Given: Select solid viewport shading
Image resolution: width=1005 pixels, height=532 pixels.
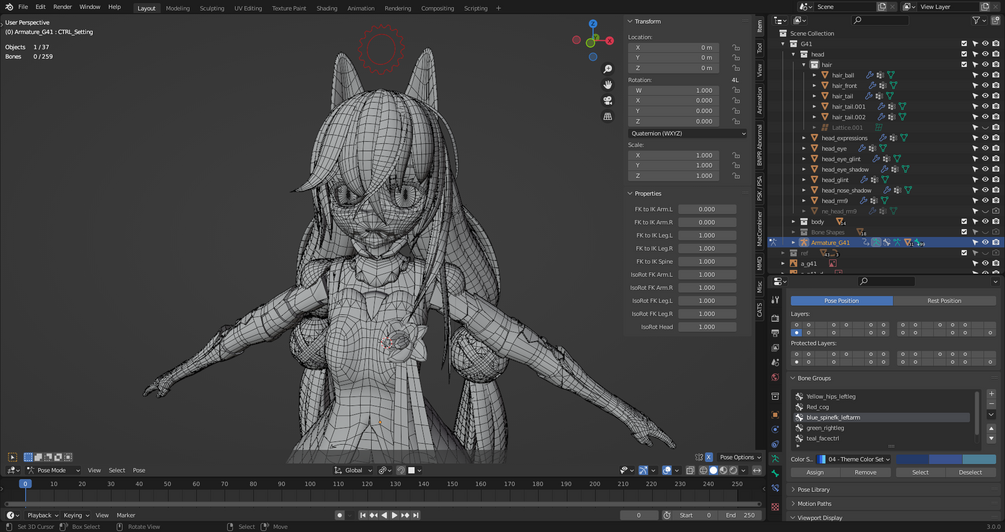Looking at the screenshot, I should 713,470.
